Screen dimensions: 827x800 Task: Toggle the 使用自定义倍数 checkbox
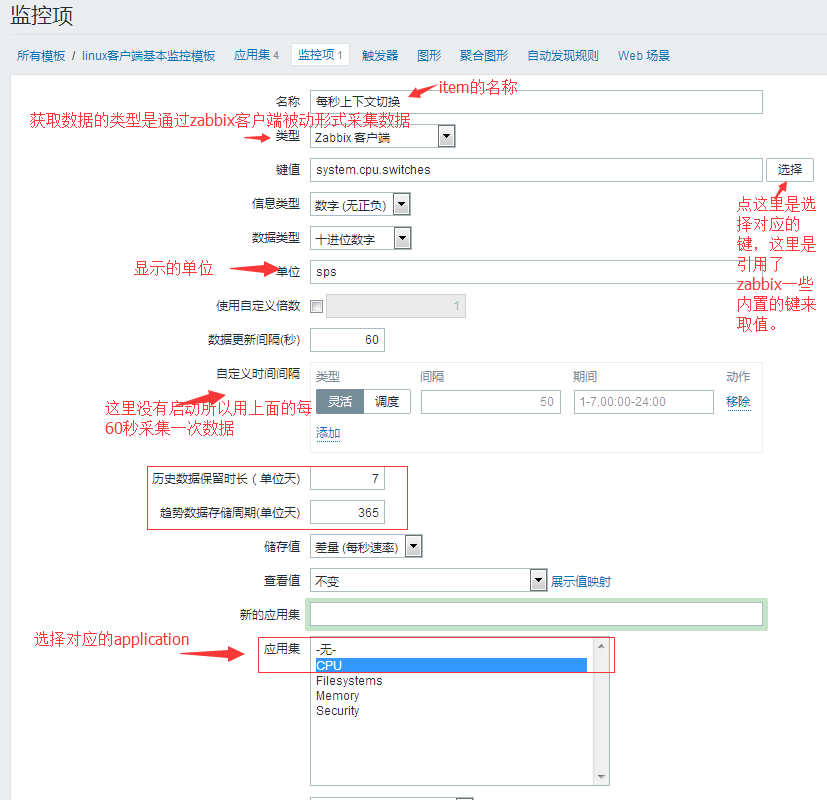point(317,306)
